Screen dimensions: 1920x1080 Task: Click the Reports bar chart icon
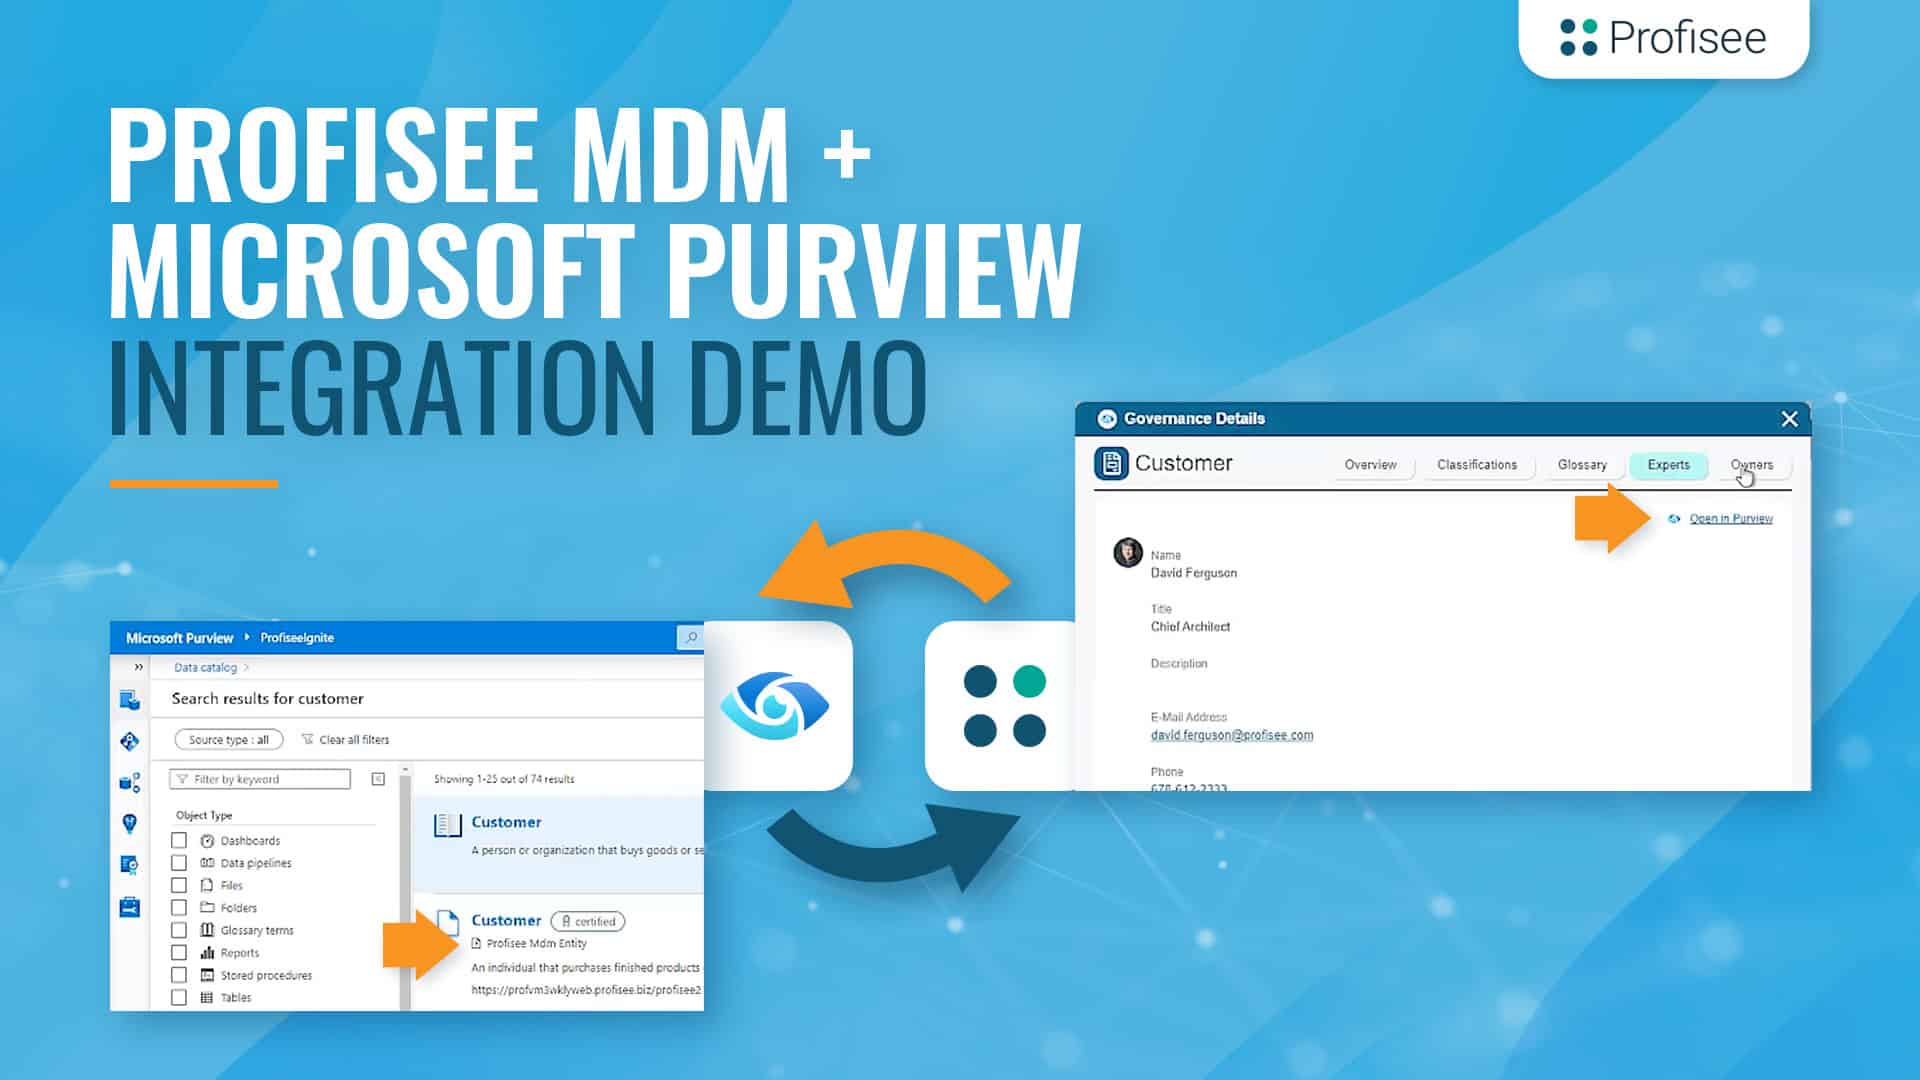[207, 953]
